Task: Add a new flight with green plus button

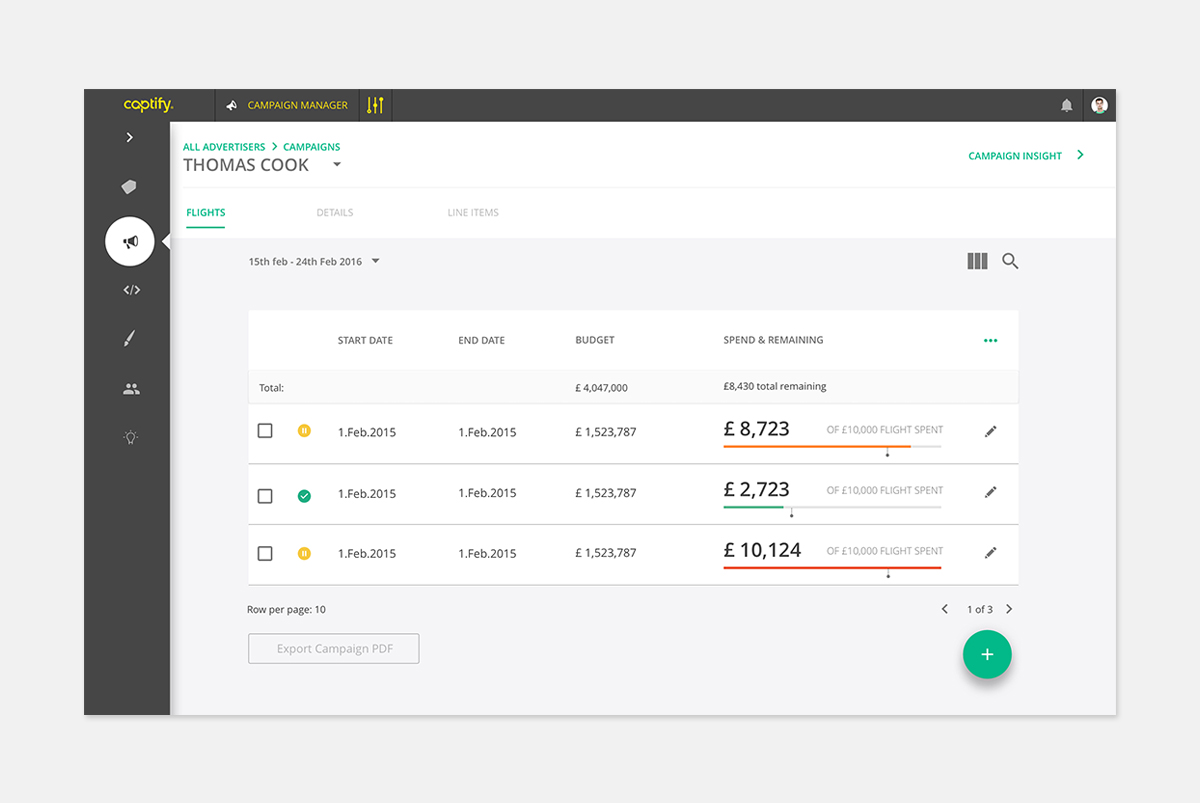Action: [987, 654]
